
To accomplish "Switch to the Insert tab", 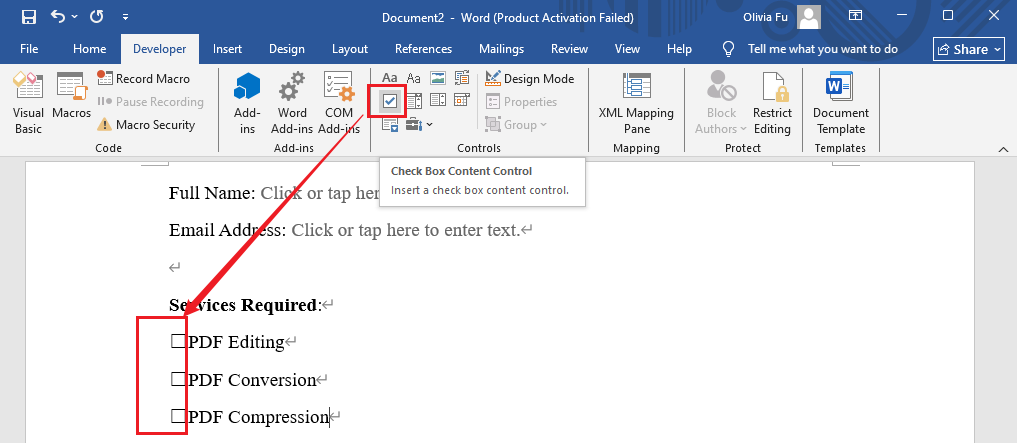I will pos(228,49).
